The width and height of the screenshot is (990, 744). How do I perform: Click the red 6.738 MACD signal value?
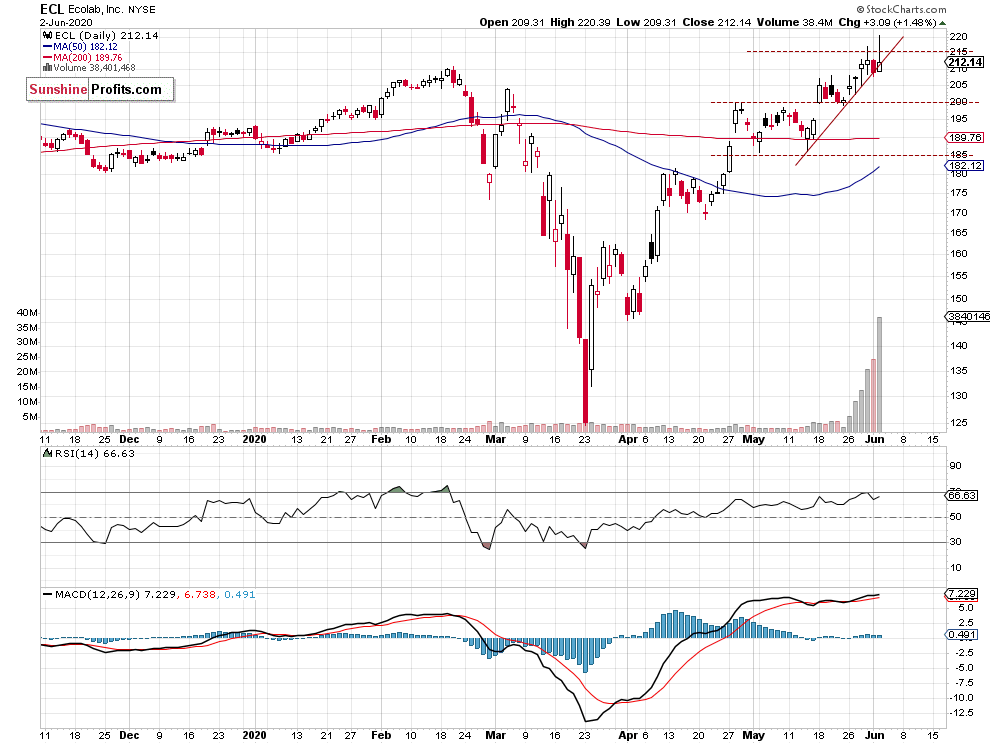click(x=200, y=594)
